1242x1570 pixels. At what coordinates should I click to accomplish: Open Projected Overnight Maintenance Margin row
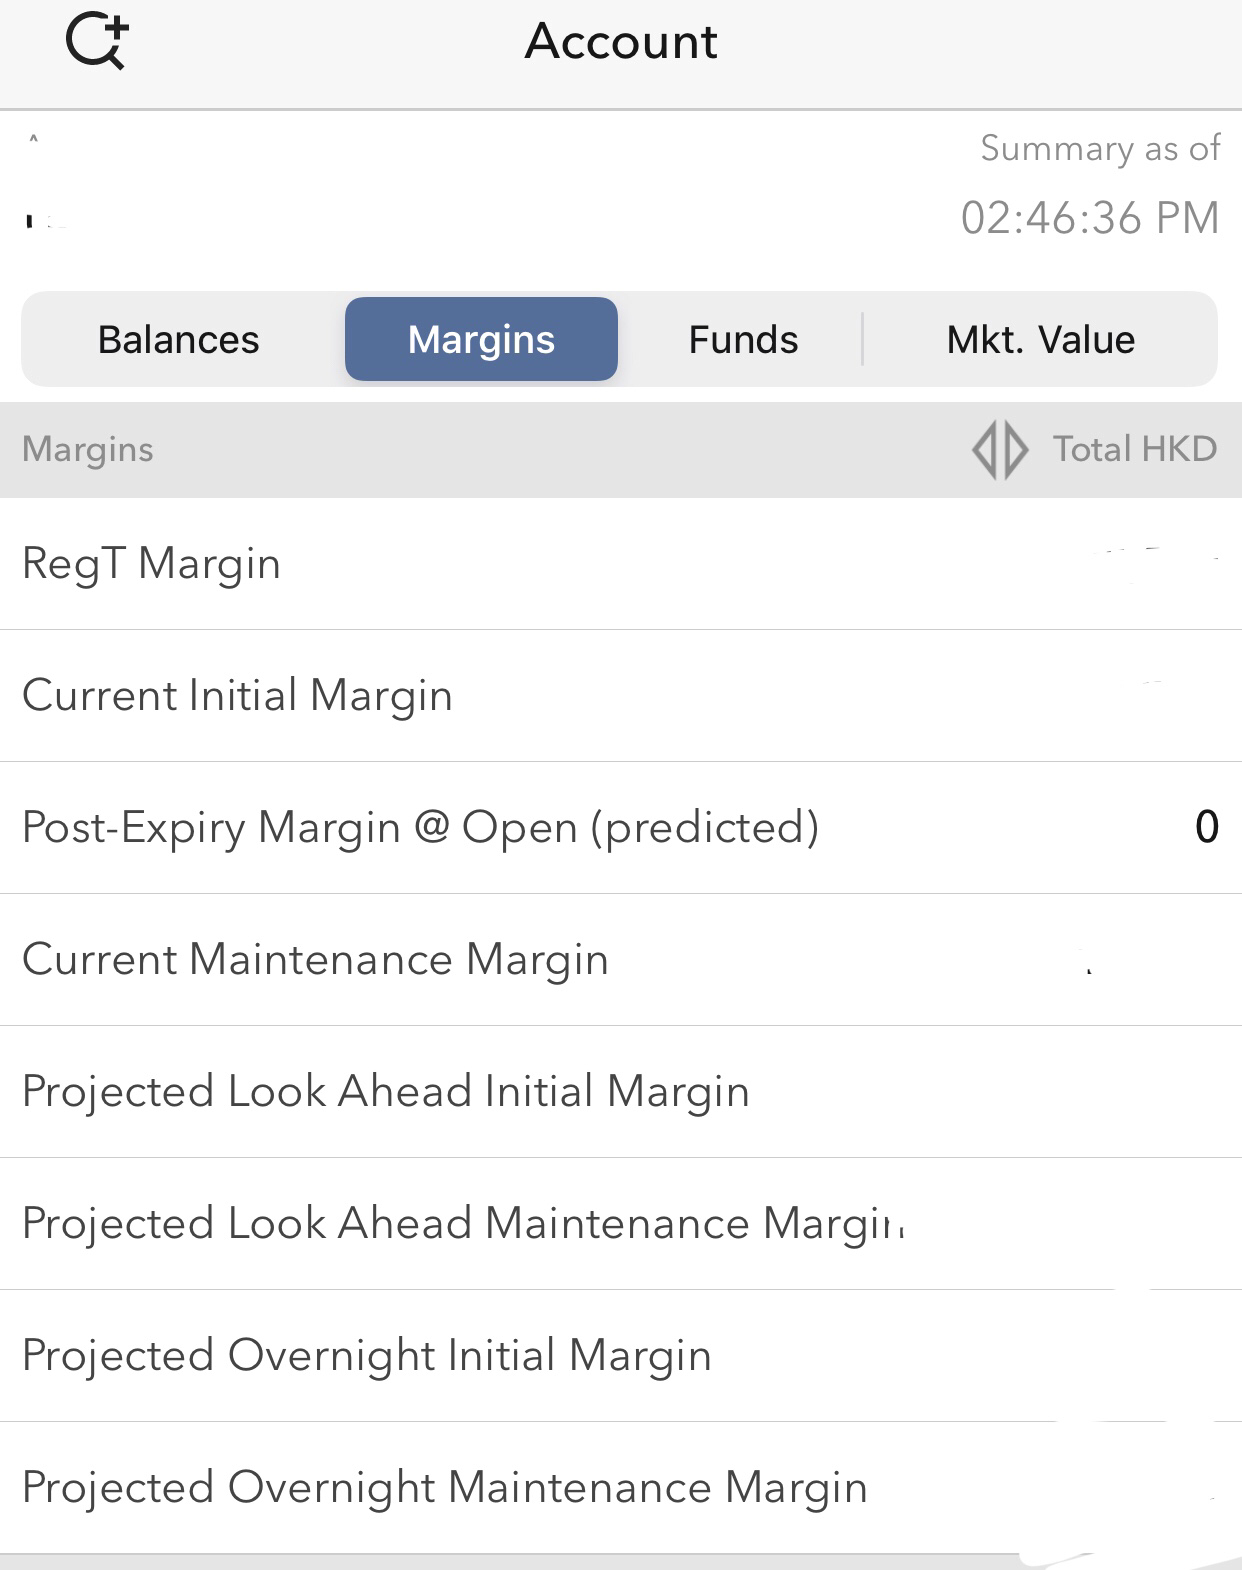click(621, 1488)
